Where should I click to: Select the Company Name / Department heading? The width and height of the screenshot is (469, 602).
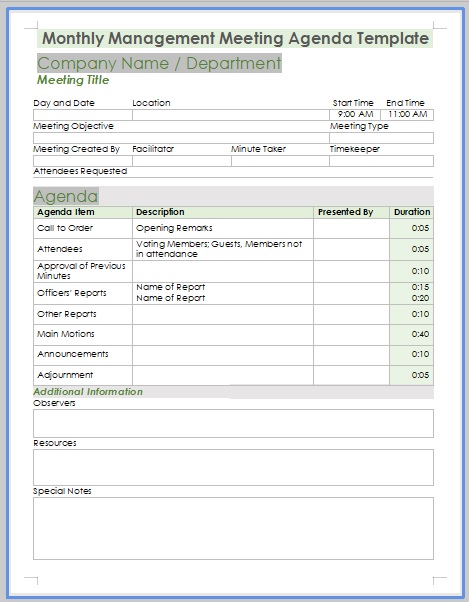coord(159,63)
